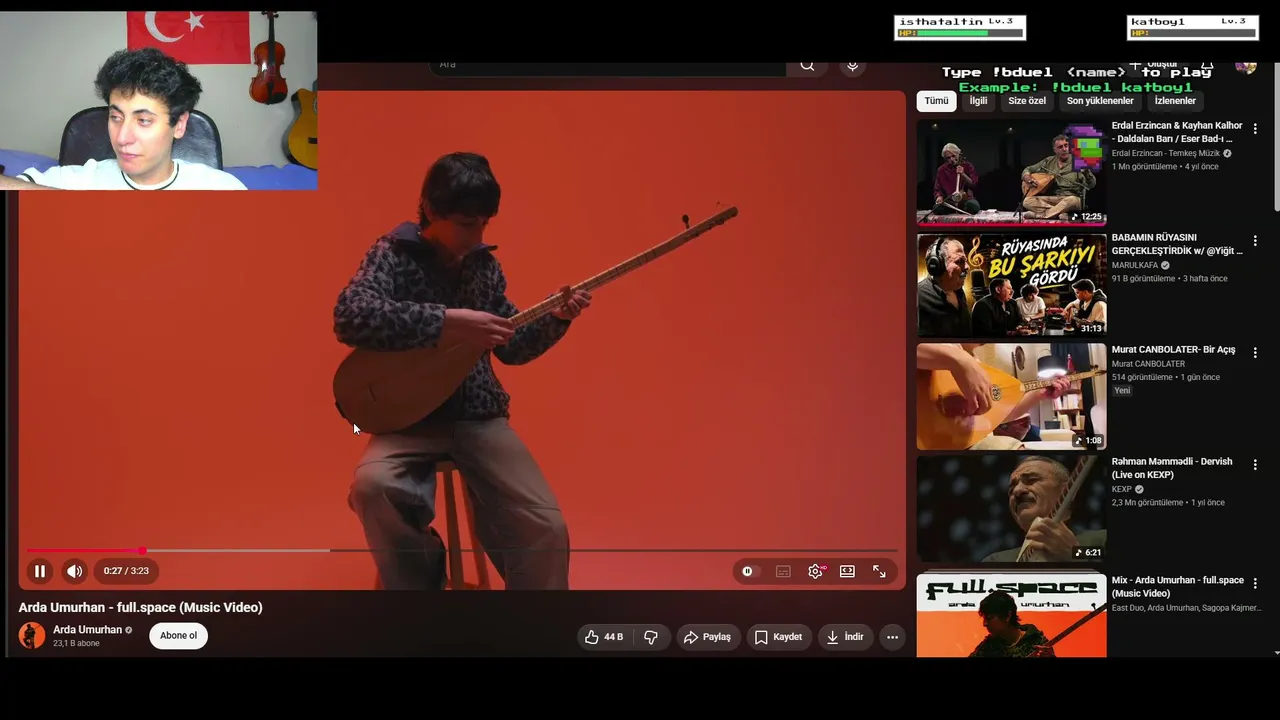Click the Oluştur create button

[1154, 66]
